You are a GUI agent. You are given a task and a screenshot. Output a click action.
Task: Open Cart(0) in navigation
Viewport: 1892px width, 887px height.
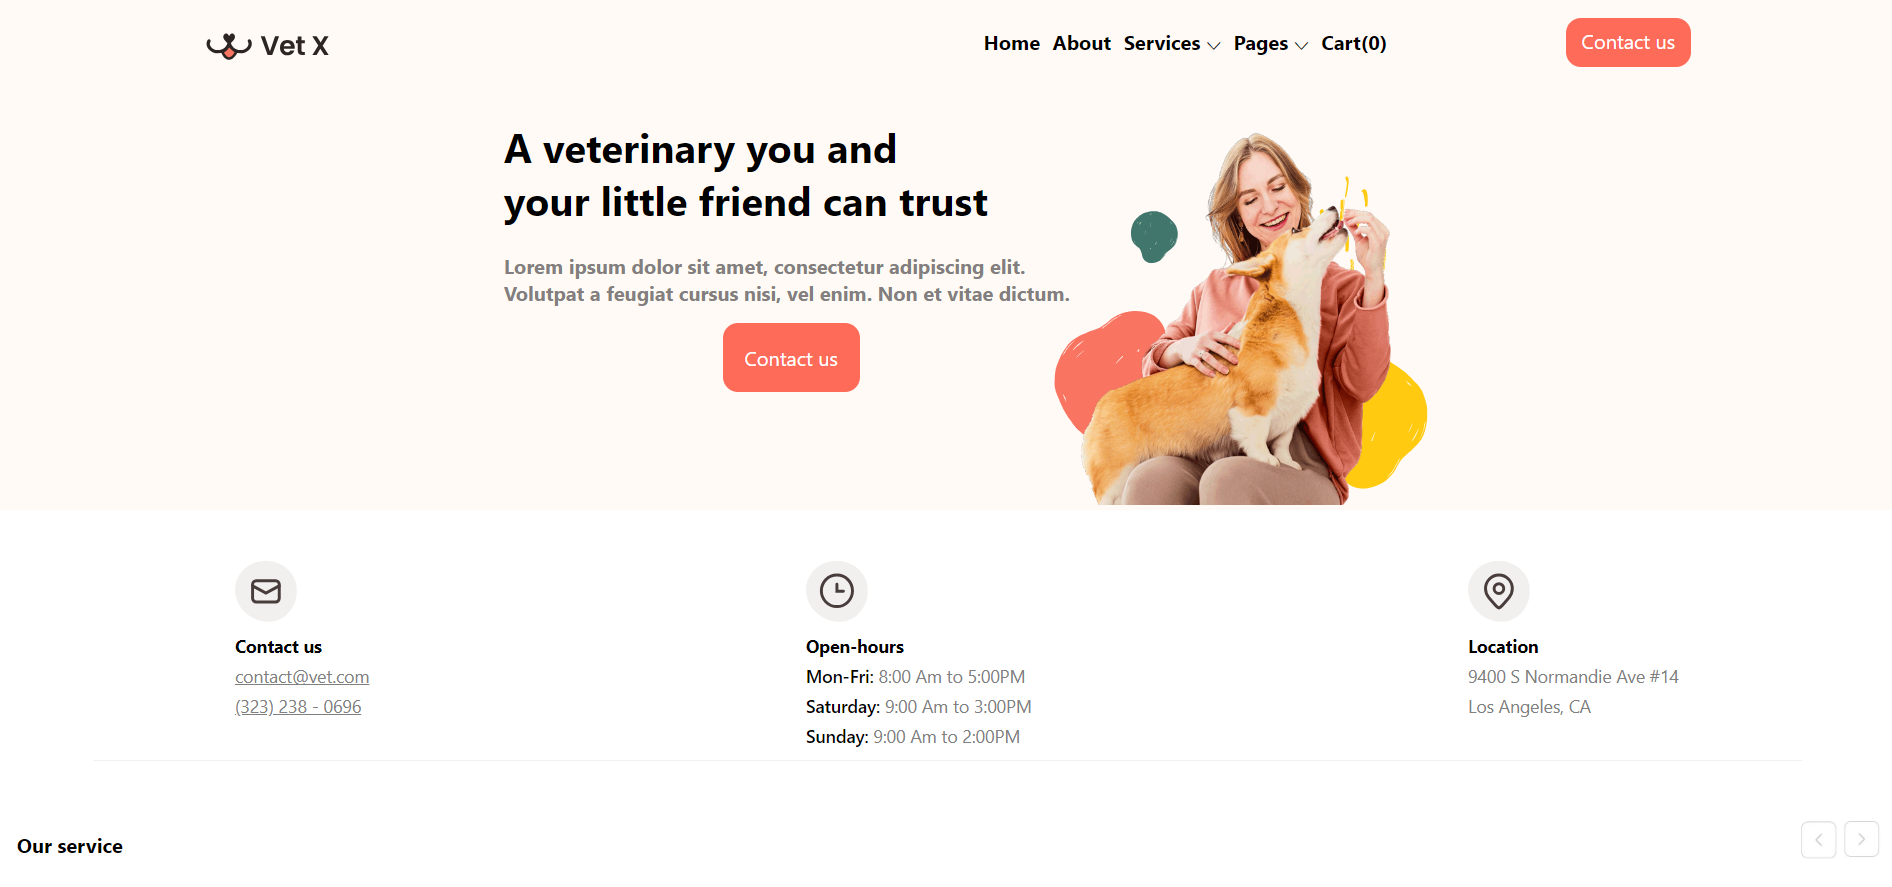click(x=1354, y=43)
